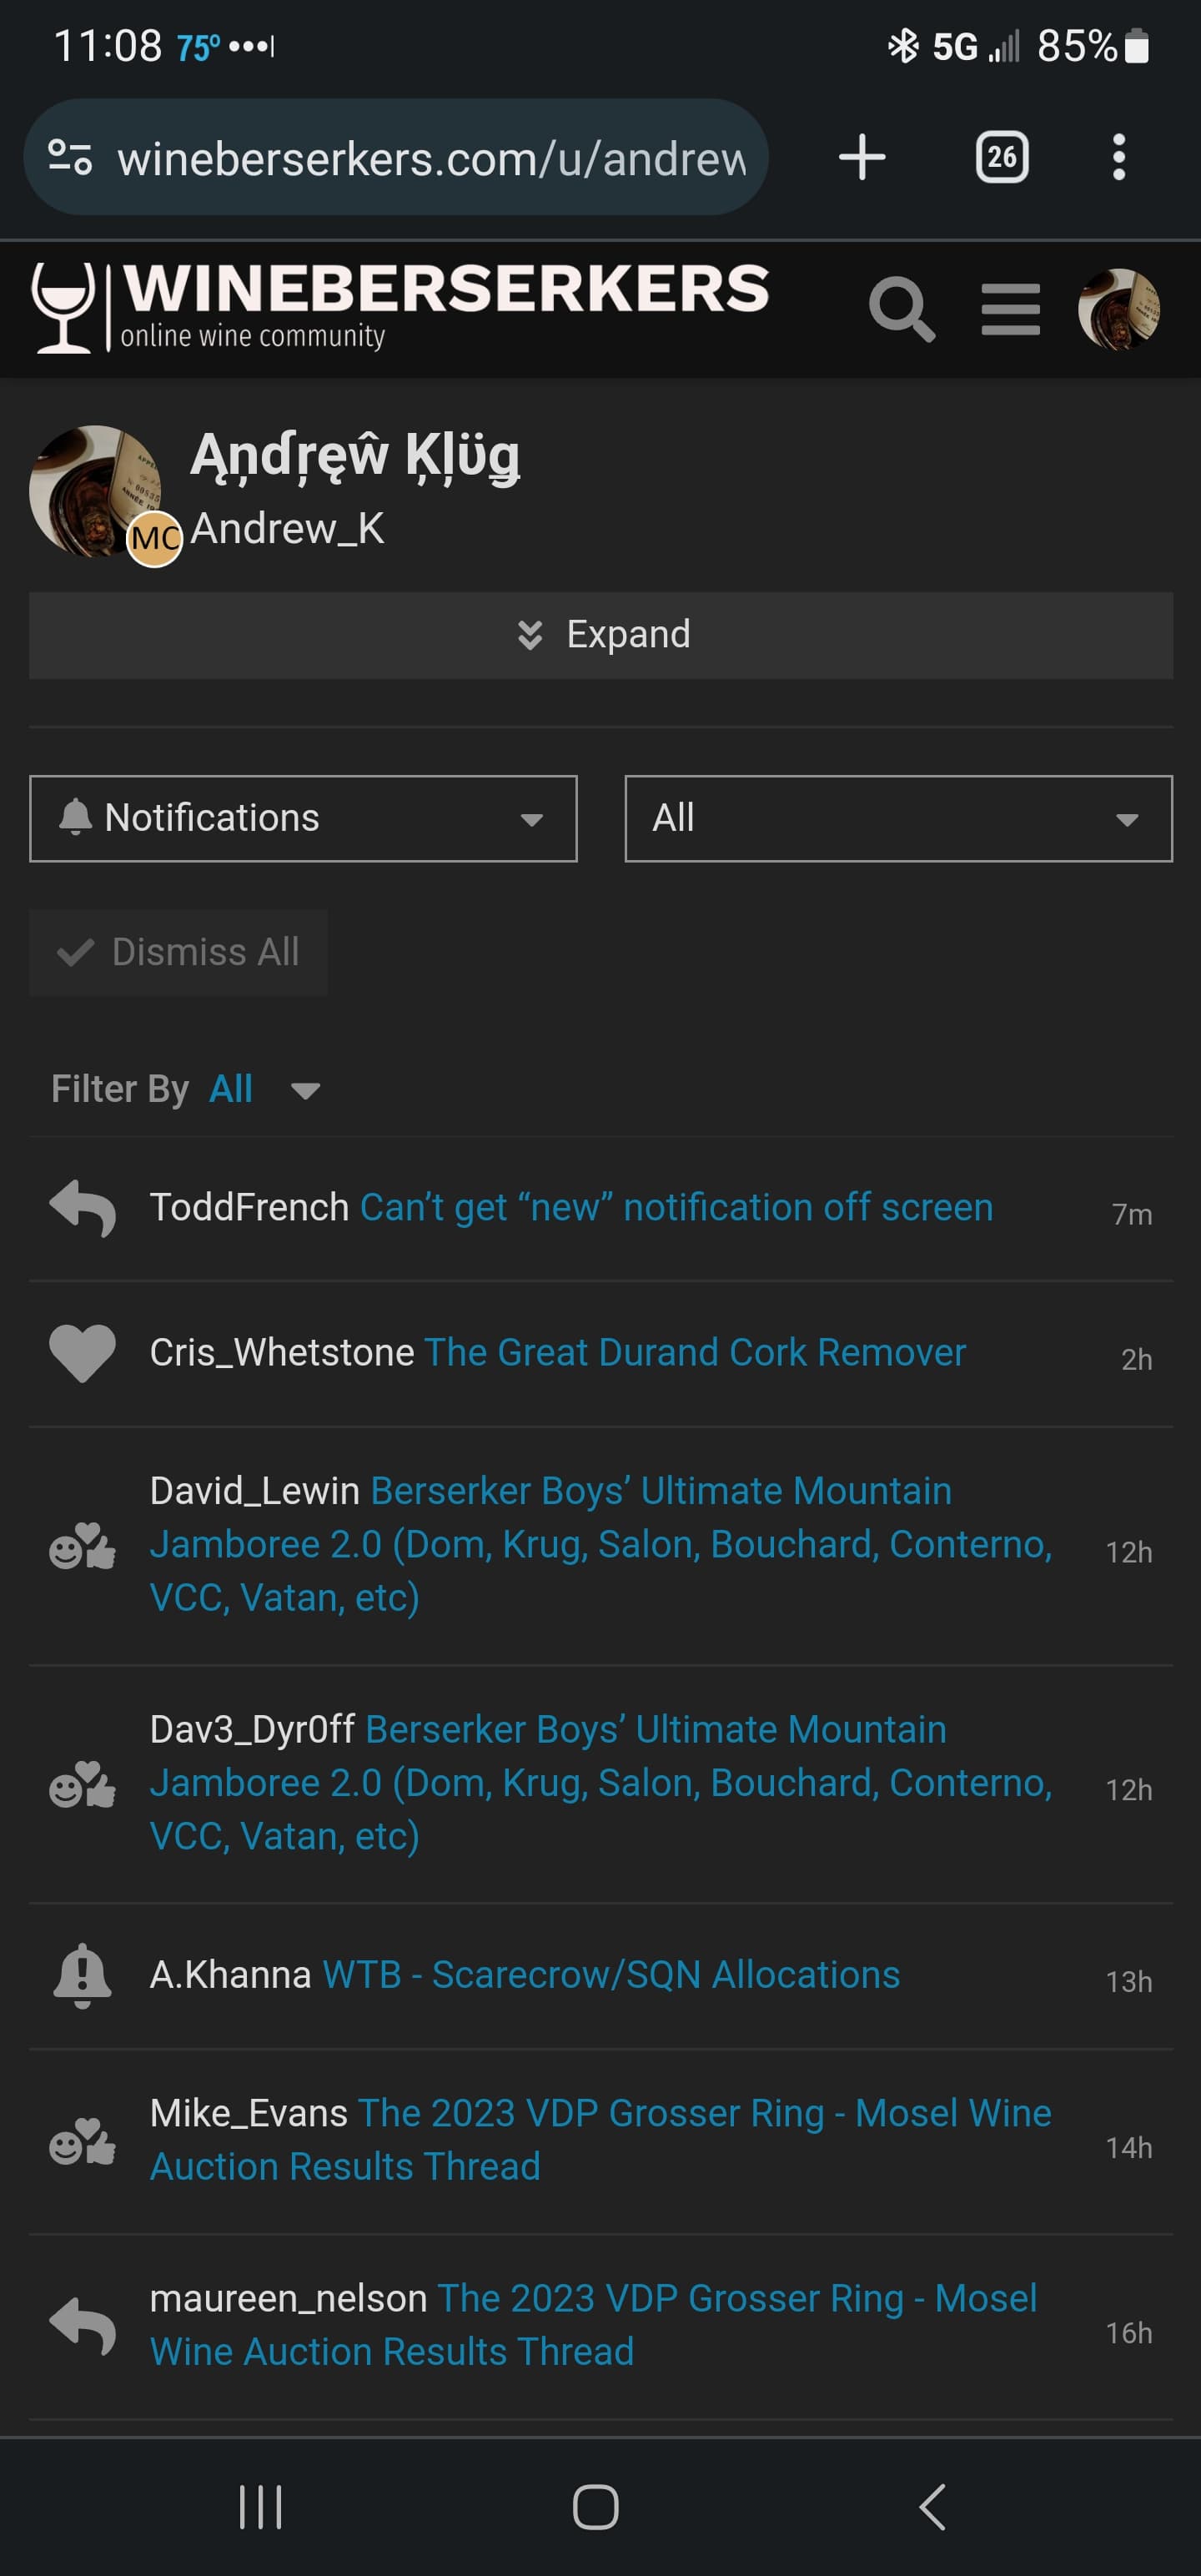Tap the Wineberserkers logo

click(400, 306)
